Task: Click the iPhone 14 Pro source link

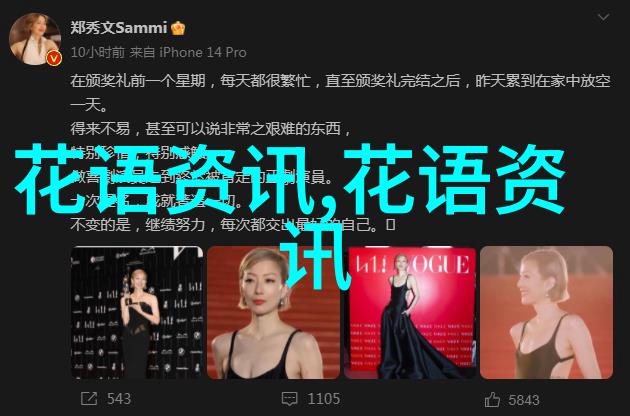Action: pos(203,53)
